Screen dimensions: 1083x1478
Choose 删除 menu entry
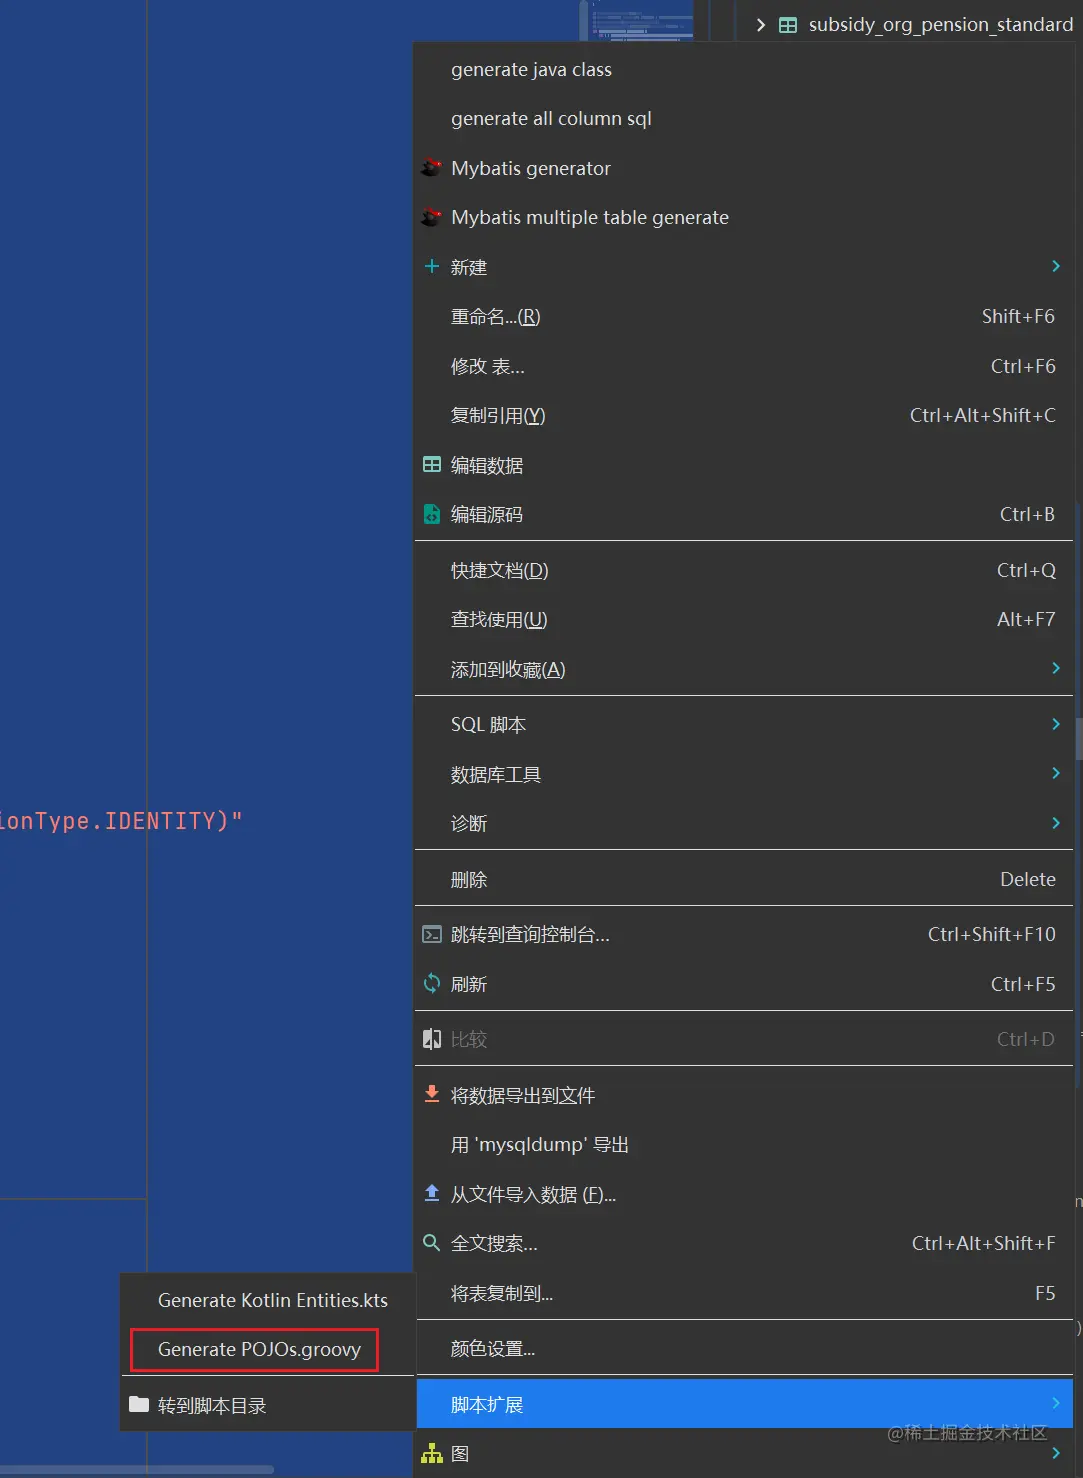click(x=744, y=879)
